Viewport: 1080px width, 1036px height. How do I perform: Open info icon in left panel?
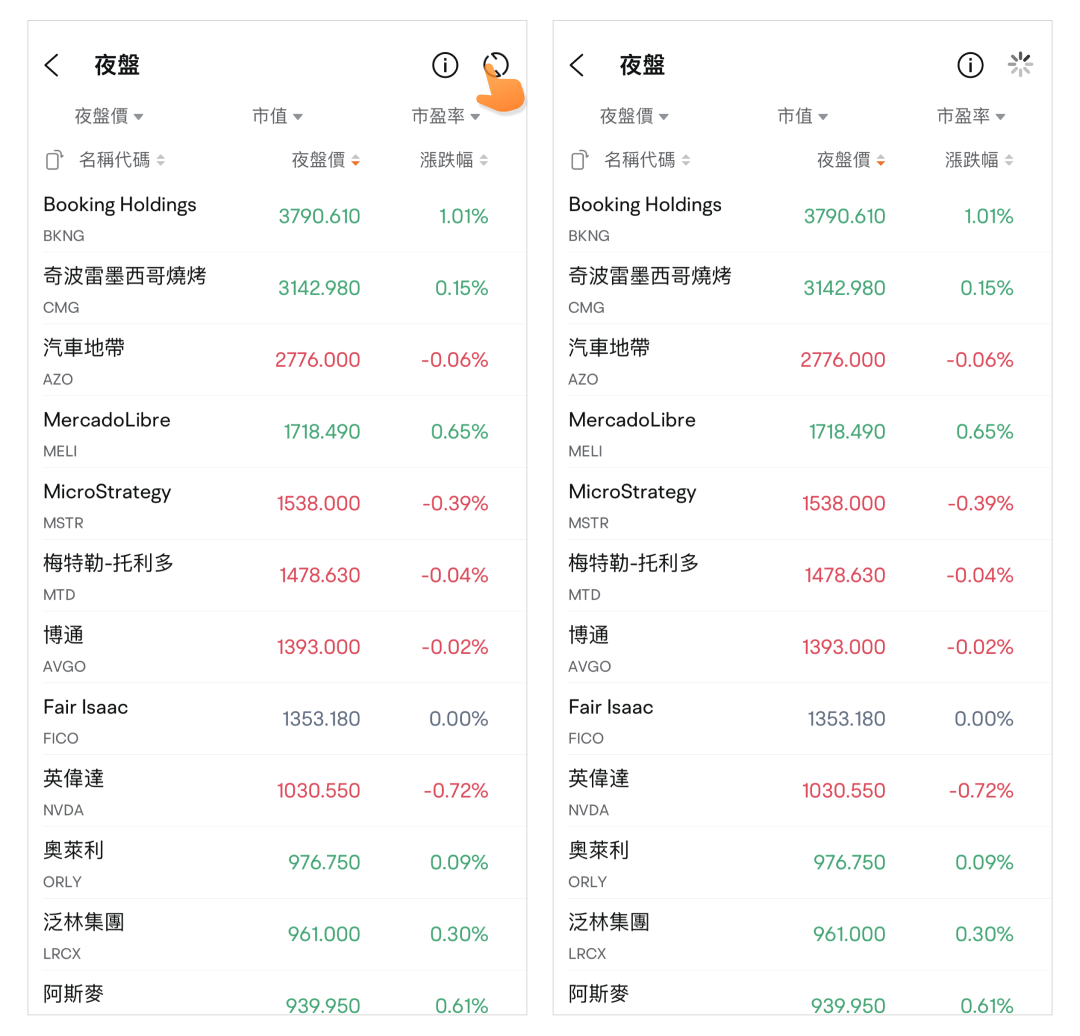pyautogui.click(x=445, y=66)
